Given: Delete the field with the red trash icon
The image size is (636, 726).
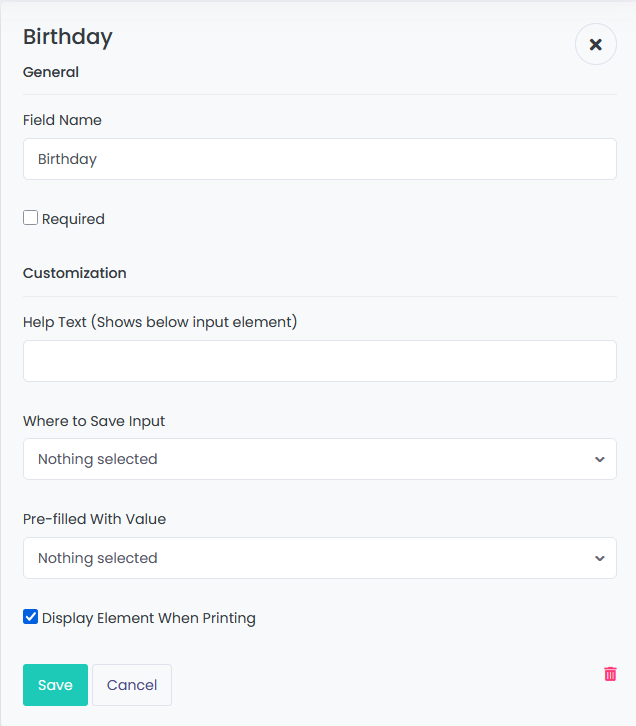Looking at the screenshot, I should (610, 674).
